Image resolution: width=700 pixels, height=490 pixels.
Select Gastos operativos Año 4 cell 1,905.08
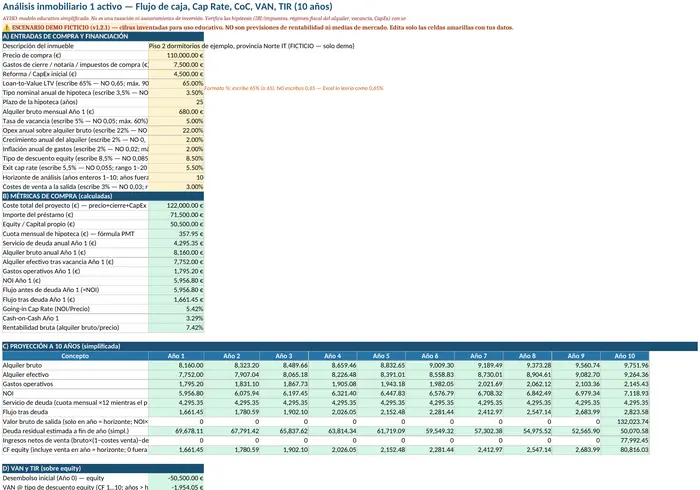click(333, 384)
